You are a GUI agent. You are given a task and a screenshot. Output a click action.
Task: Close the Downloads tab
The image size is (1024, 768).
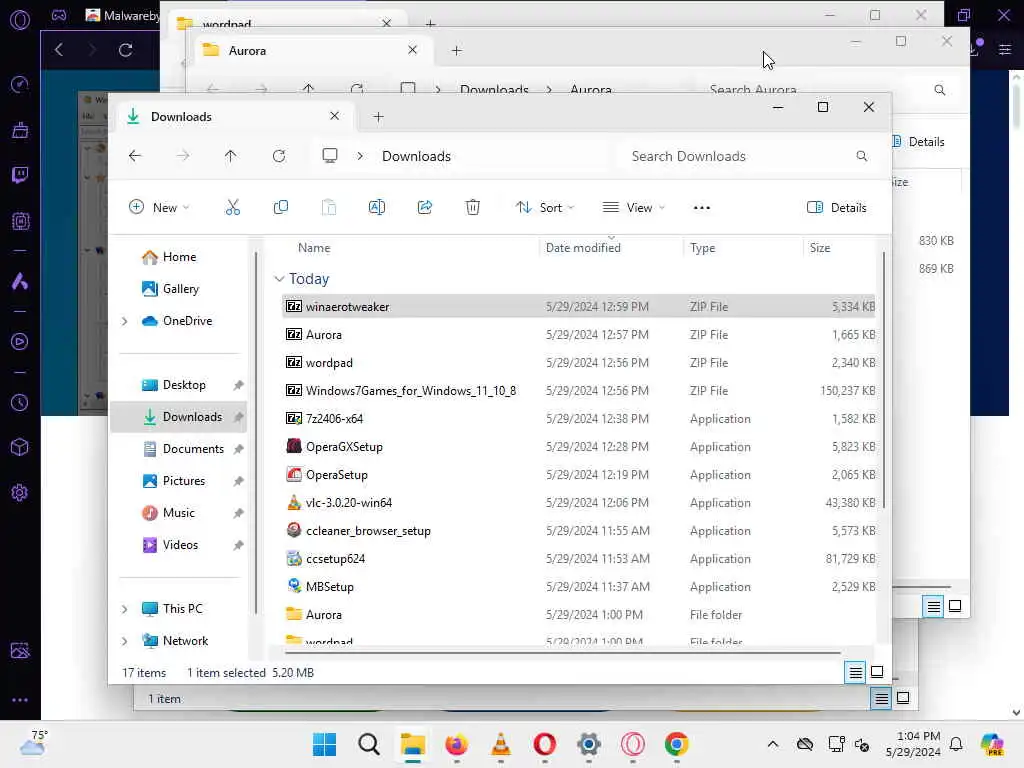coord(334,116)
